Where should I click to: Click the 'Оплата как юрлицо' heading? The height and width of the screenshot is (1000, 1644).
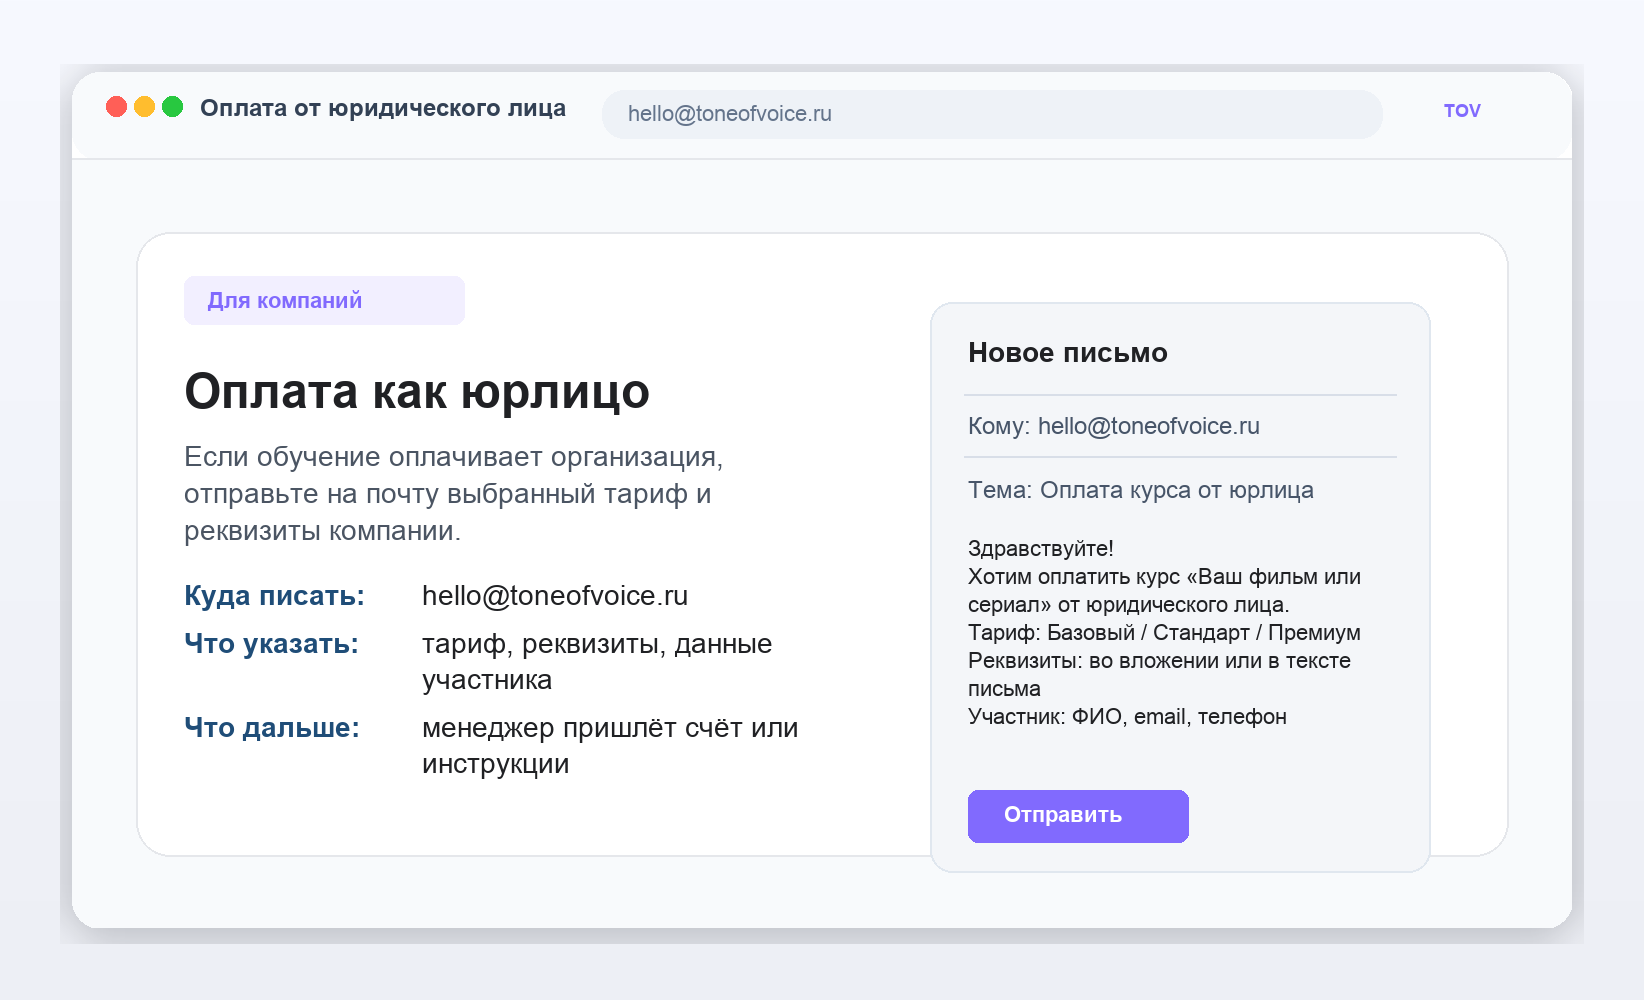(417, 391)
